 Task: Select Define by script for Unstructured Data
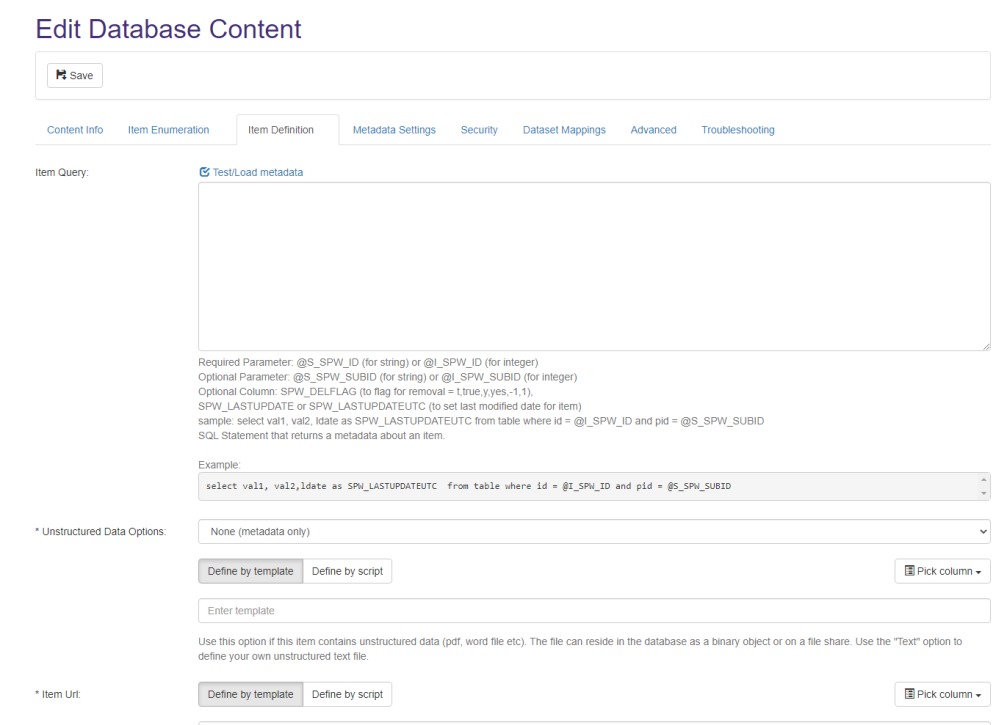(x=347, y=571)
